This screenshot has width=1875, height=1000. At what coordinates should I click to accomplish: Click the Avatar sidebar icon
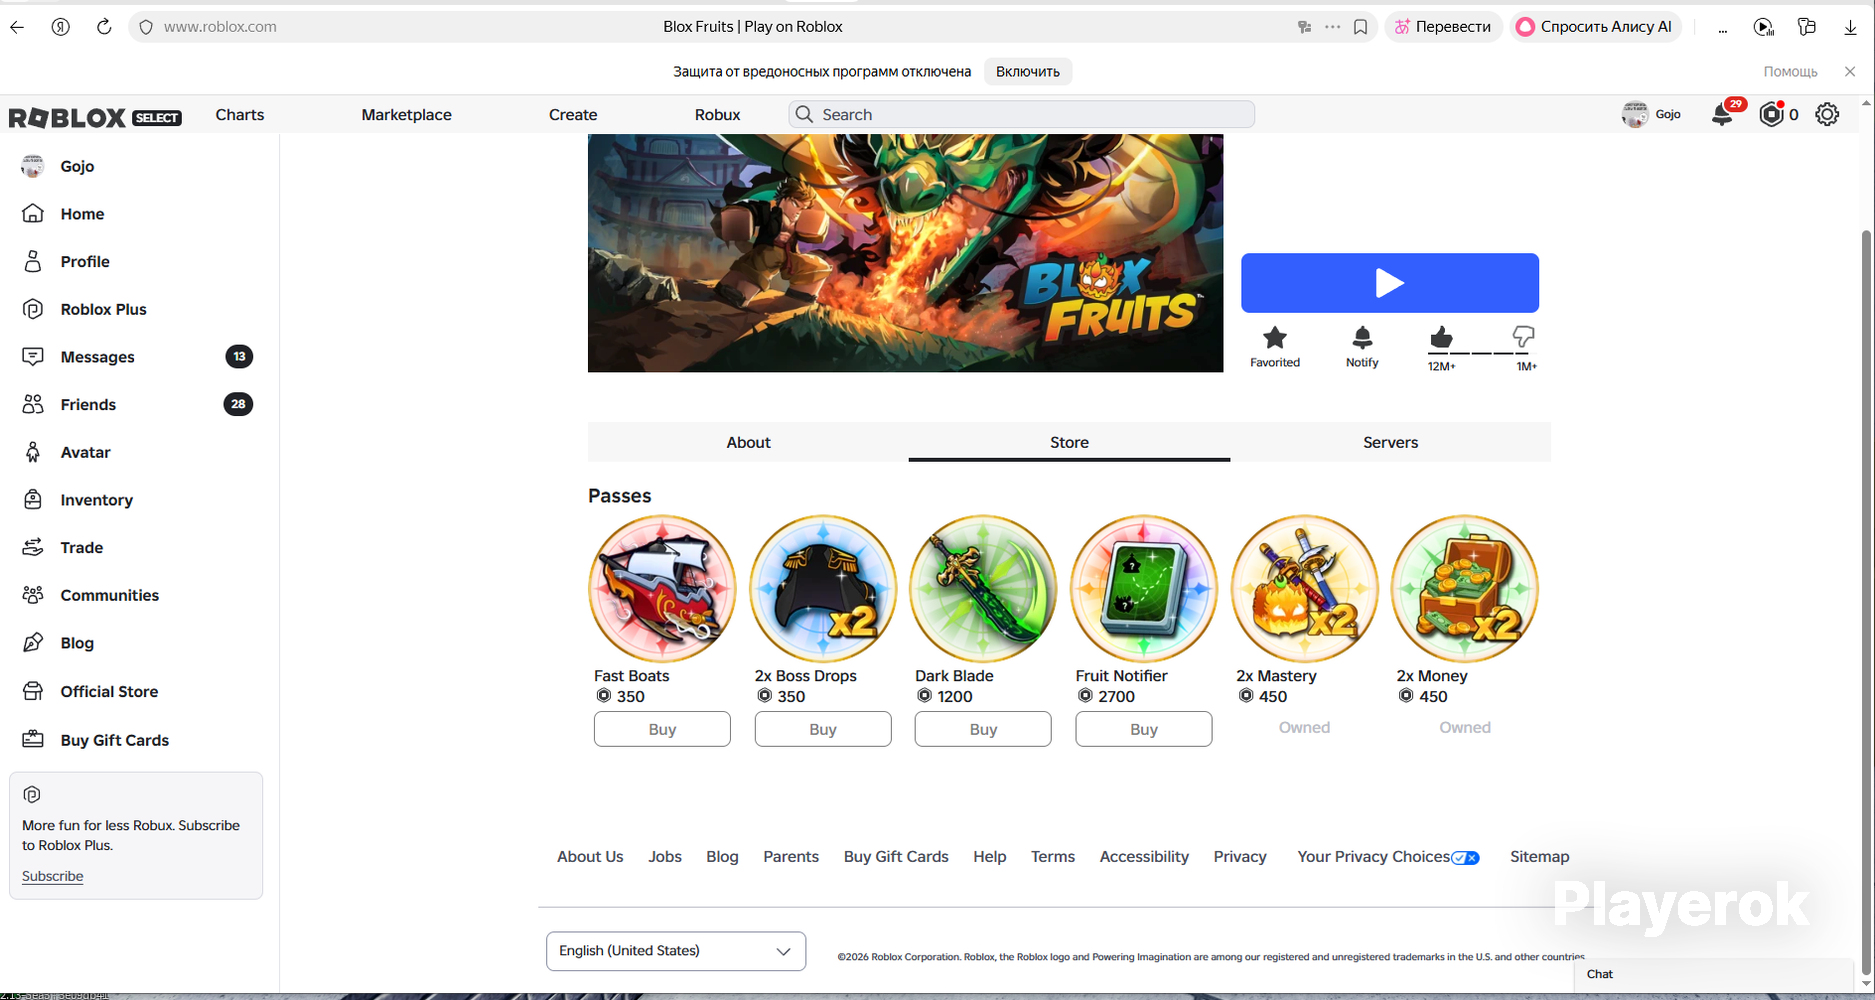[x=33, y=452]
